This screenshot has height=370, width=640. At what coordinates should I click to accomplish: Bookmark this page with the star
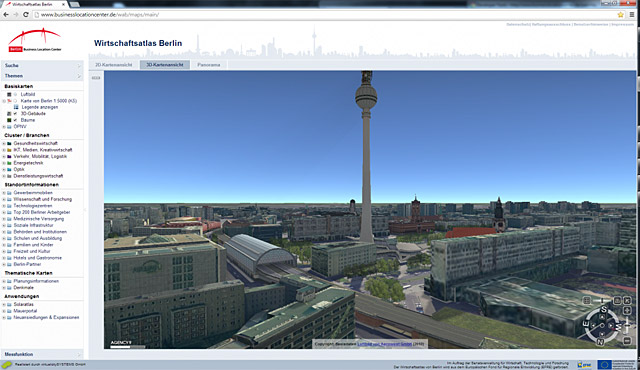click(x=620, y=15)
